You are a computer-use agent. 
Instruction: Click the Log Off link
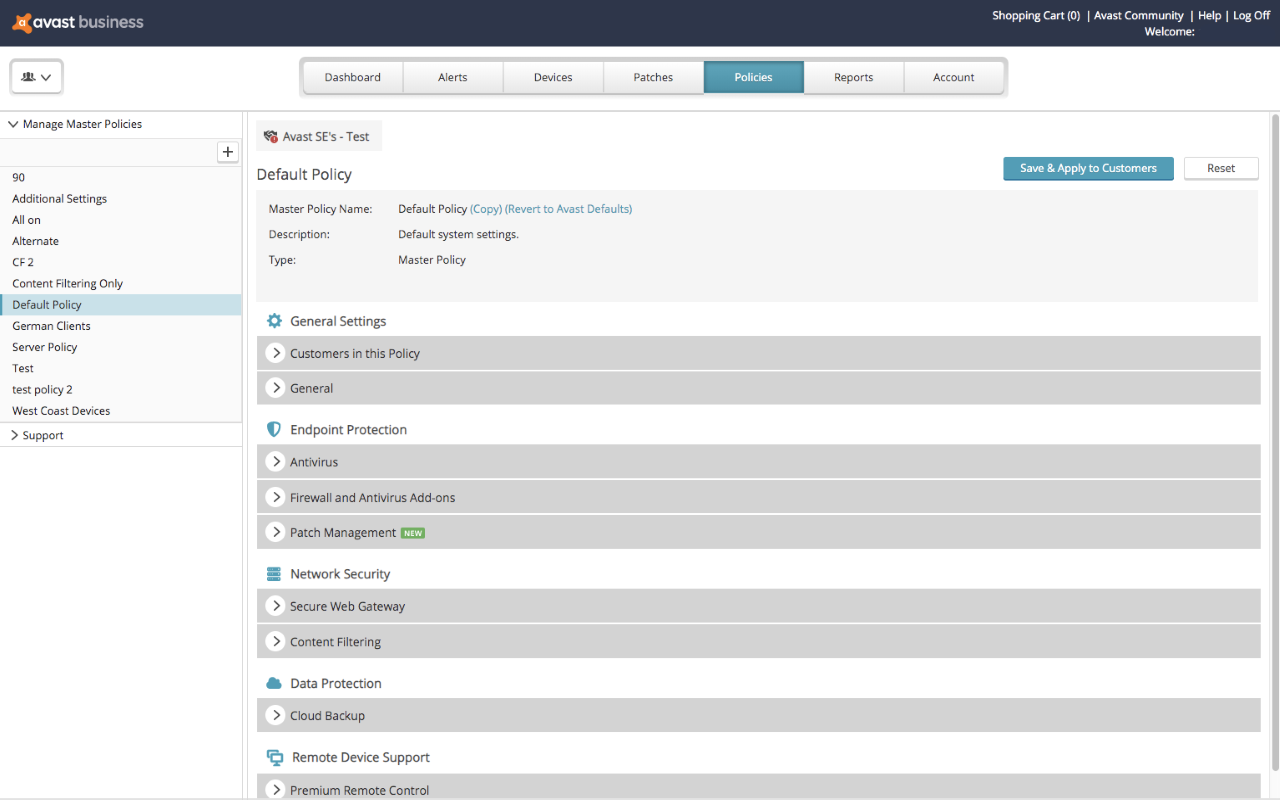(x=1251, y=15)
